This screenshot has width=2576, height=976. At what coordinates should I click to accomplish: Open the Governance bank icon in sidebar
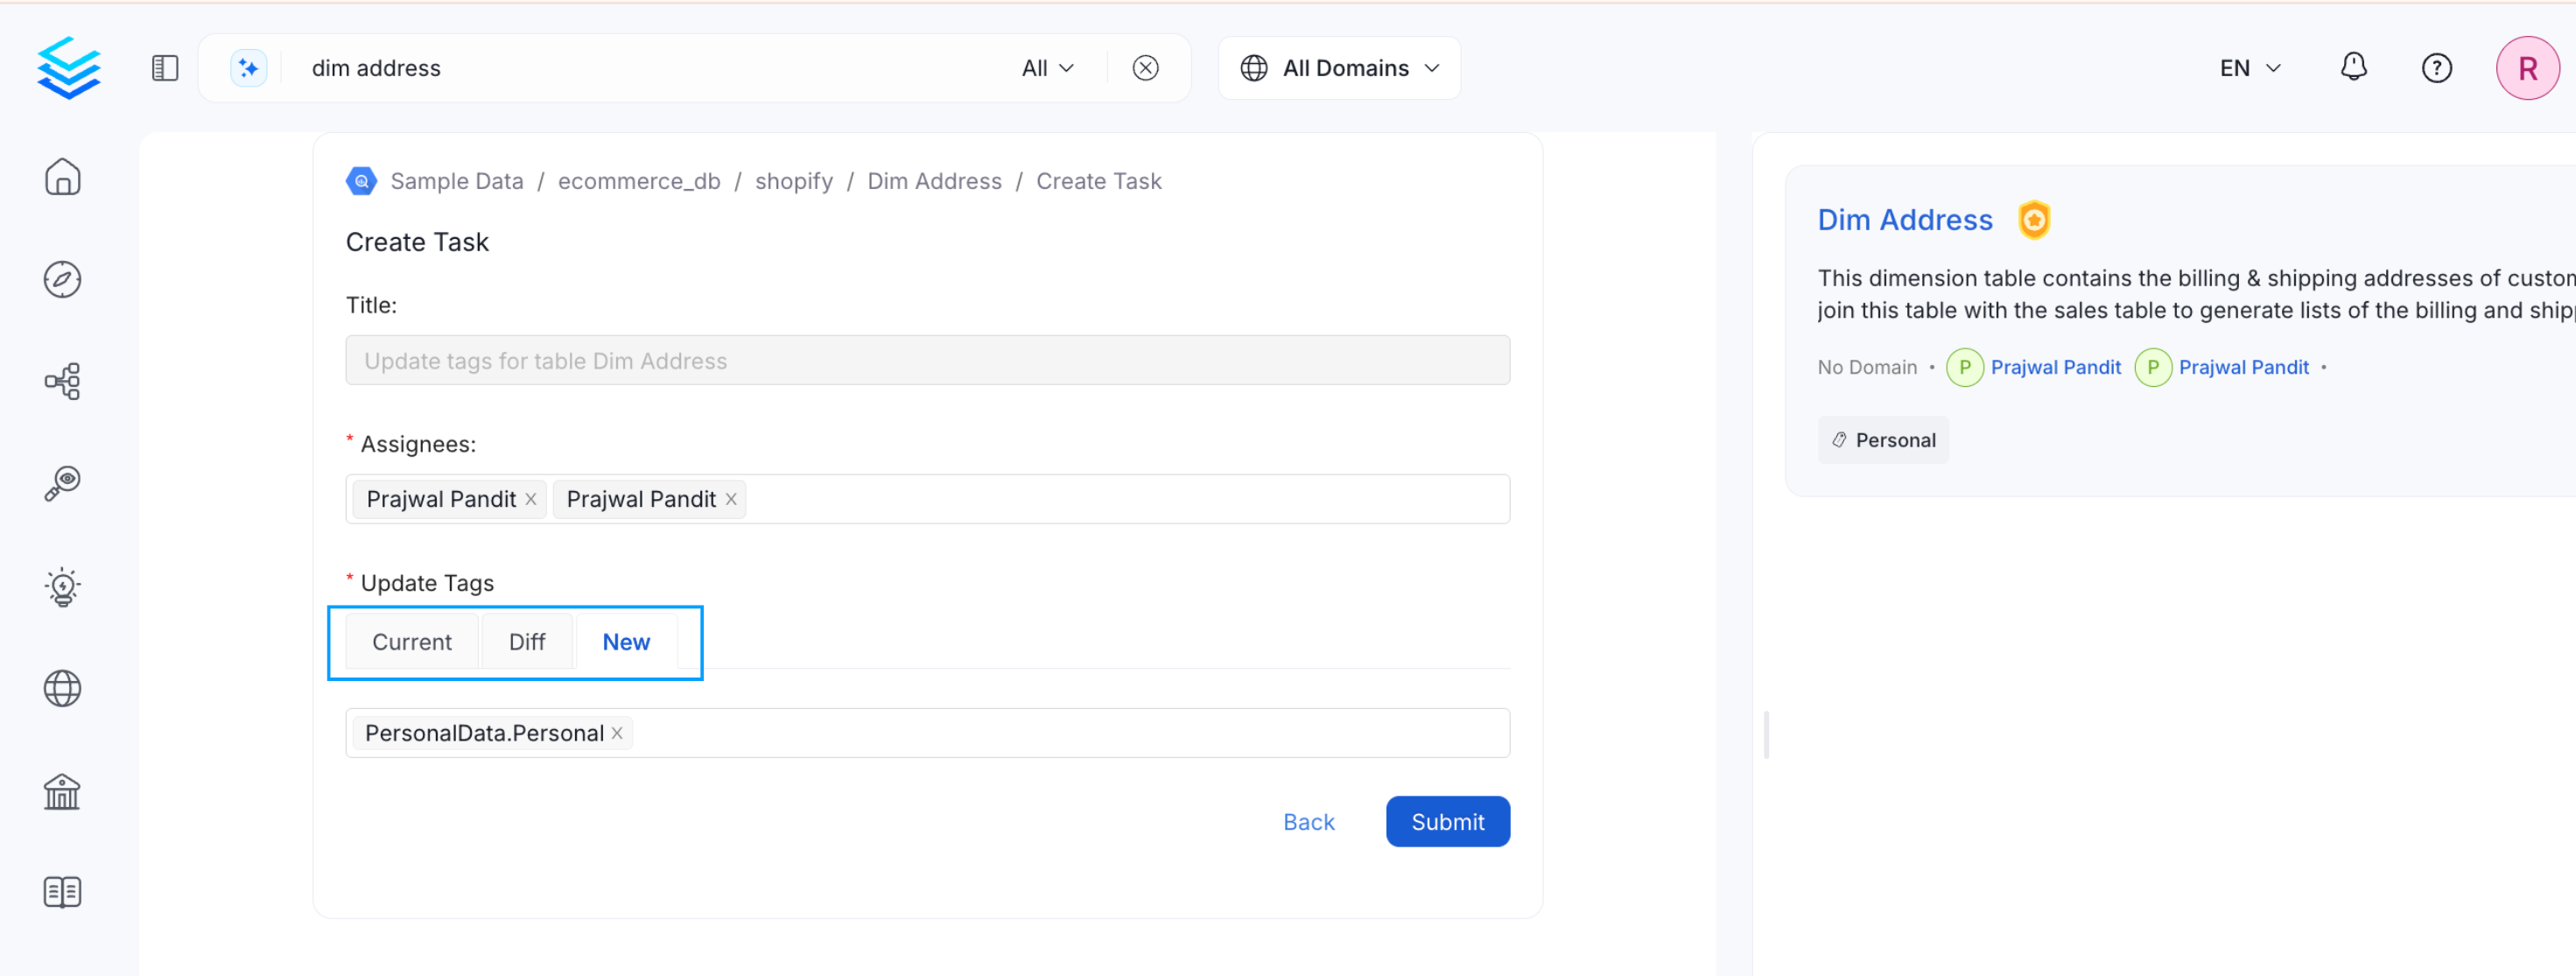tap(62, 791)
